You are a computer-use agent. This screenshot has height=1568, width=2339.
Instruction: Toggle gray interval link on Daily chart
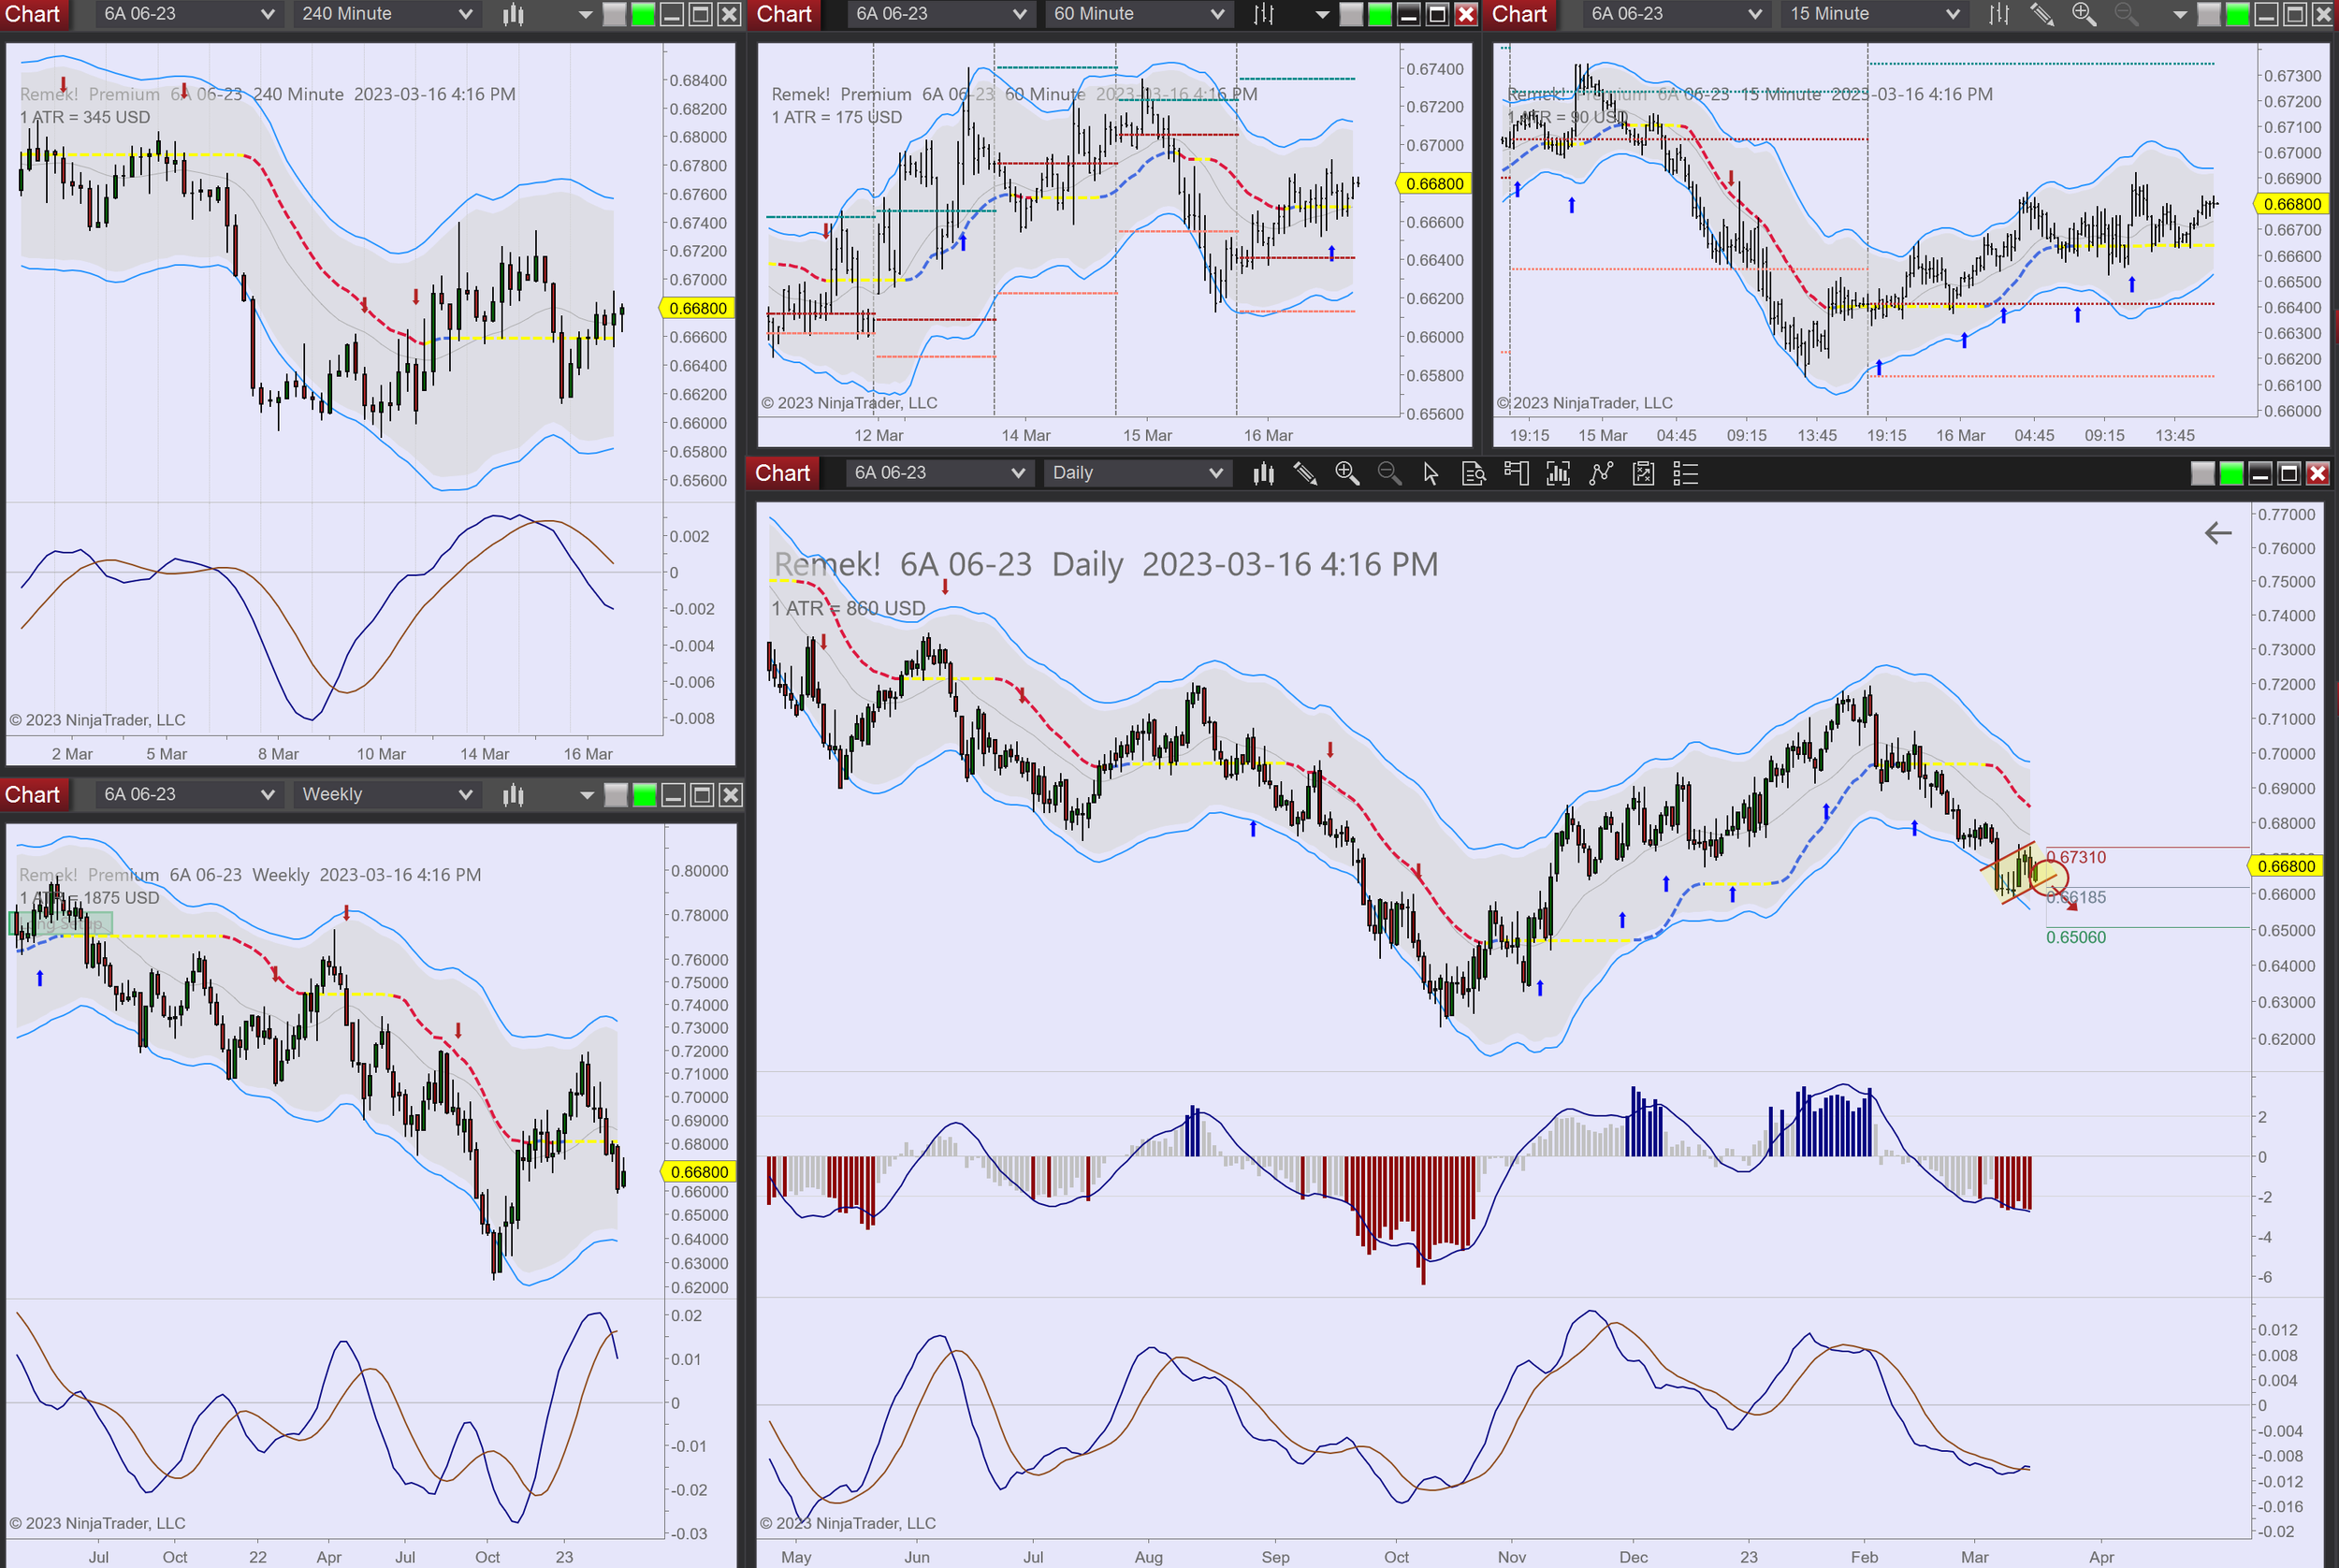2202,473
